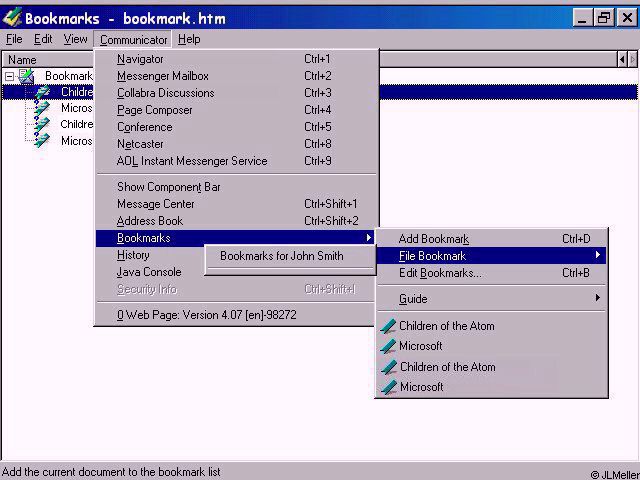This screenshot has height=480, width=640.
Task: Open the Help menu
Action: (x=189, y=39)
